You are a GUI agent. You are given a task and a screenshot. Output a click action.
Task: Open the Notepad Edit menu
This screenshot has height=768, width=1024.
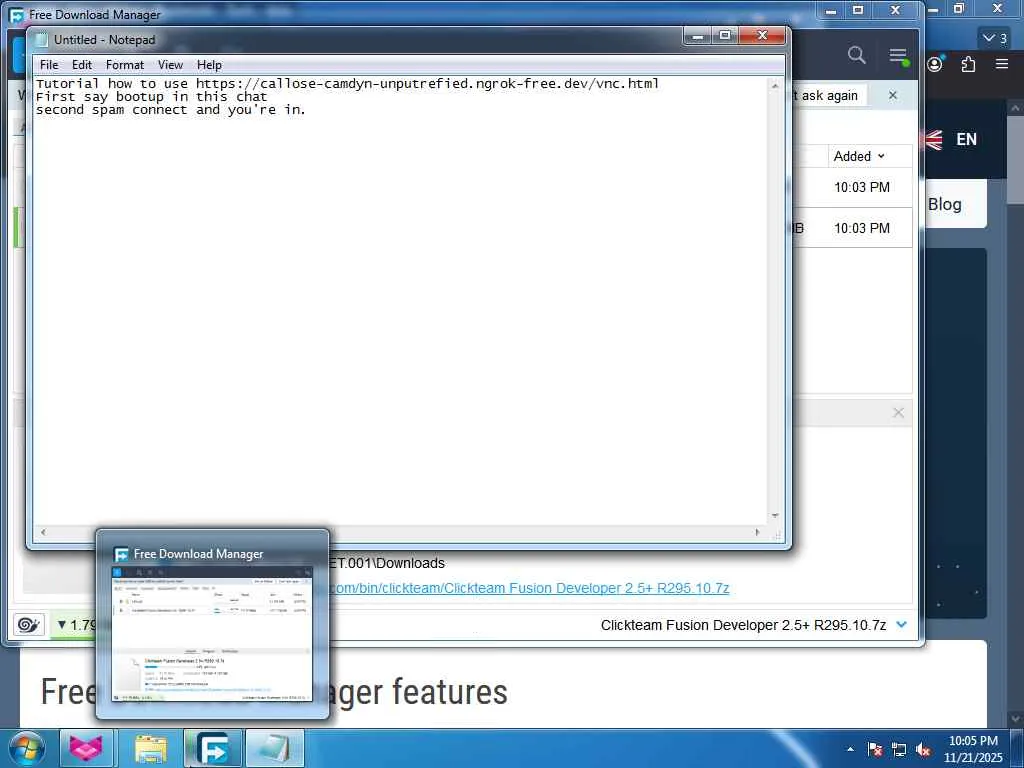82,65
